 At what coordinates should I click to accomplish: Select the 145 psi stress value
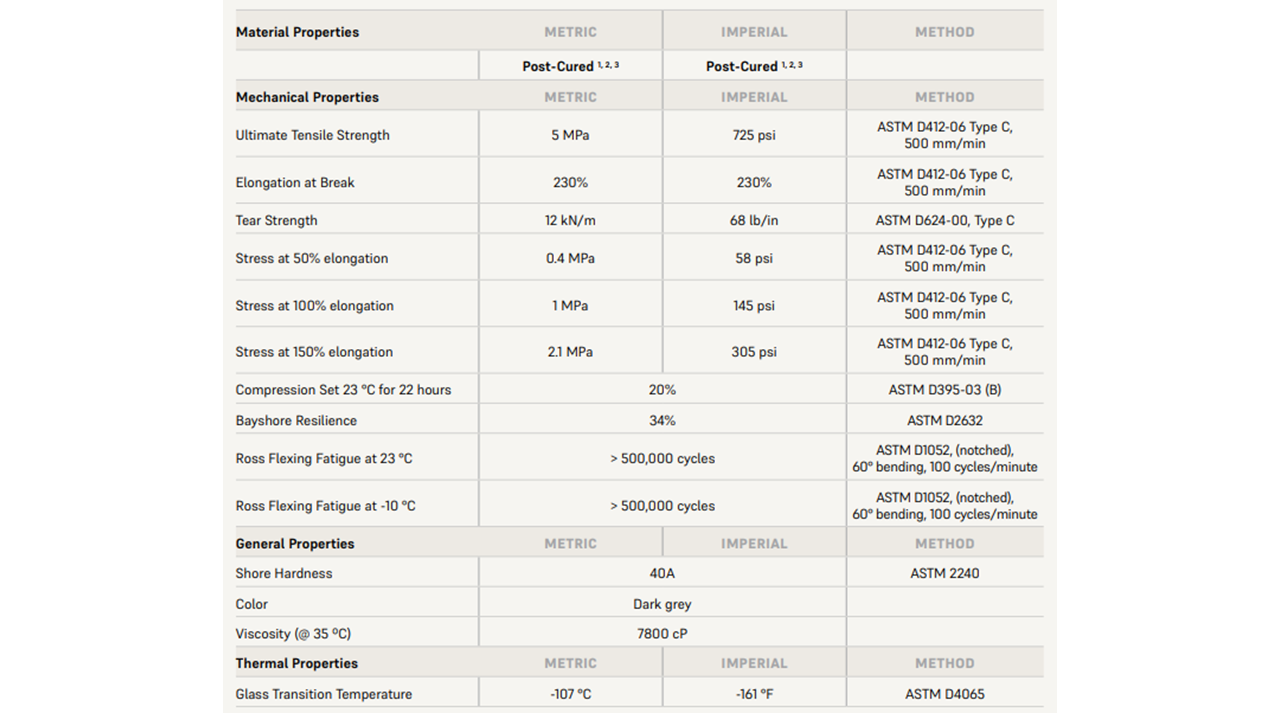tap(753, 306)
